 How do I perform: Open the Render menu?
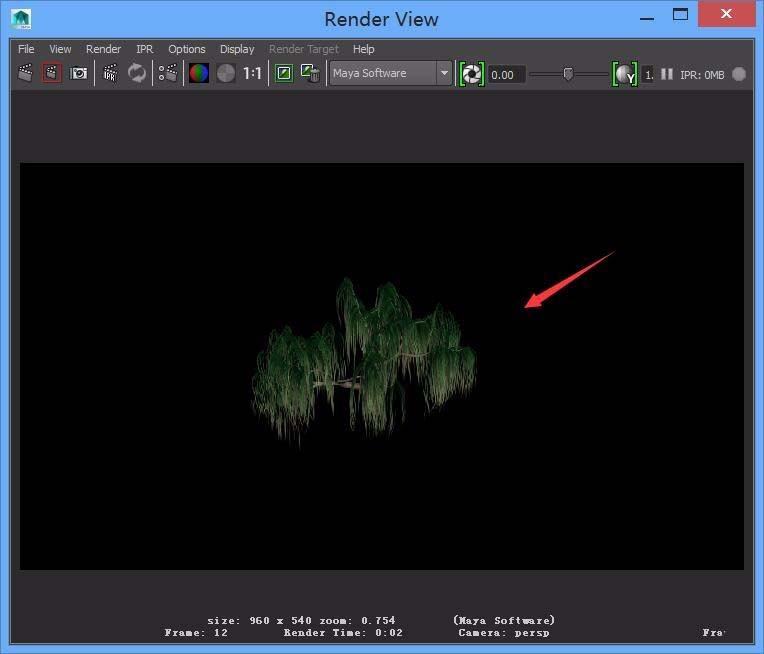tap(103, 49)
